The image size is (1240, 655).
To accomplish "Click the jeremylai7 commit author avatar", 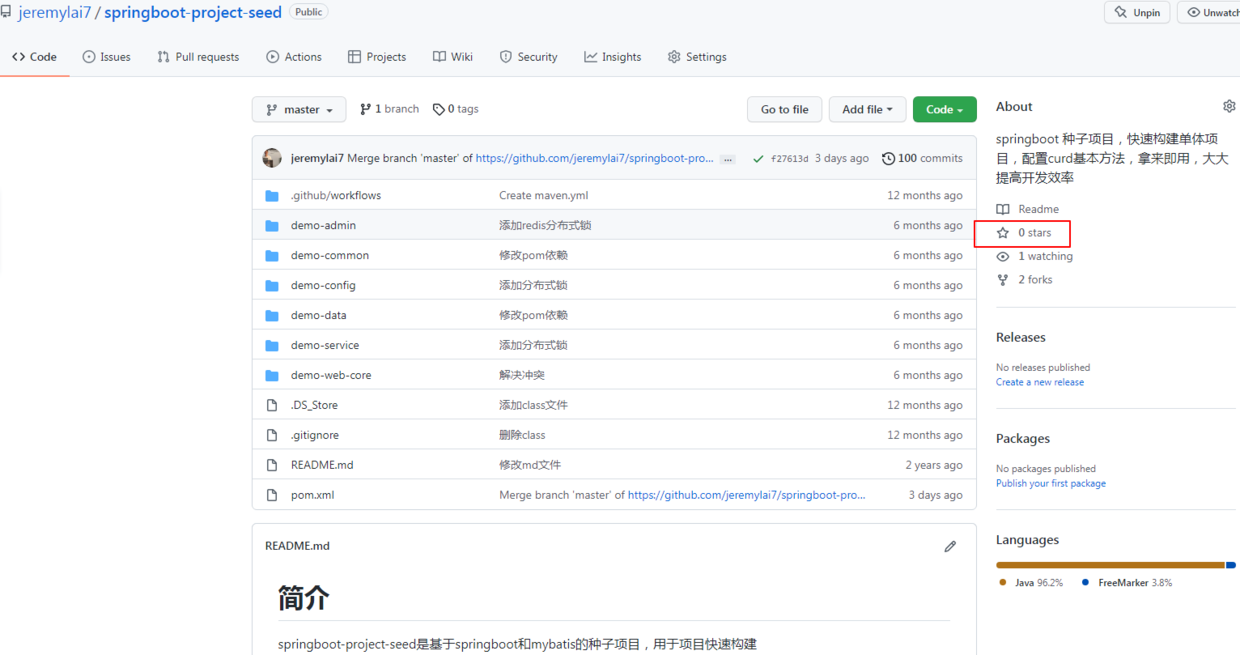I will click(x=272, y=158).
